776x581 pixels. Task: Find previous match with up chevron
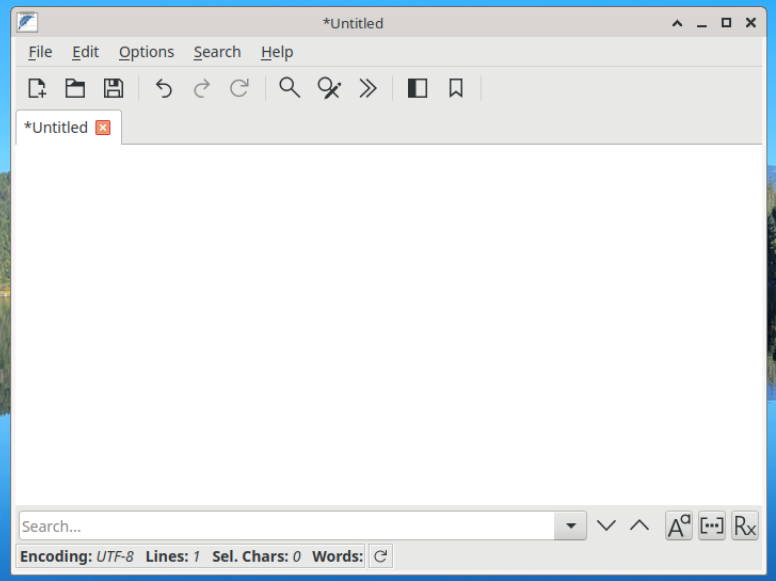[x=639, y=526]
